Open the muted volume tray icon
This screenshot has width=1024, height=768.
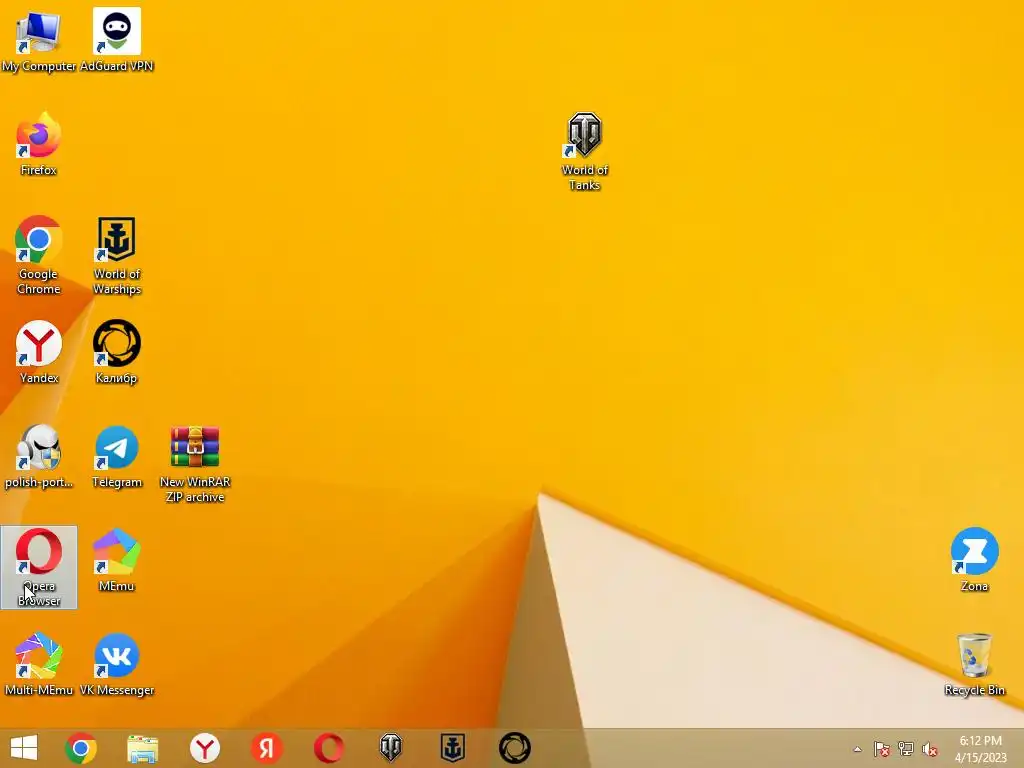[930, 749]
